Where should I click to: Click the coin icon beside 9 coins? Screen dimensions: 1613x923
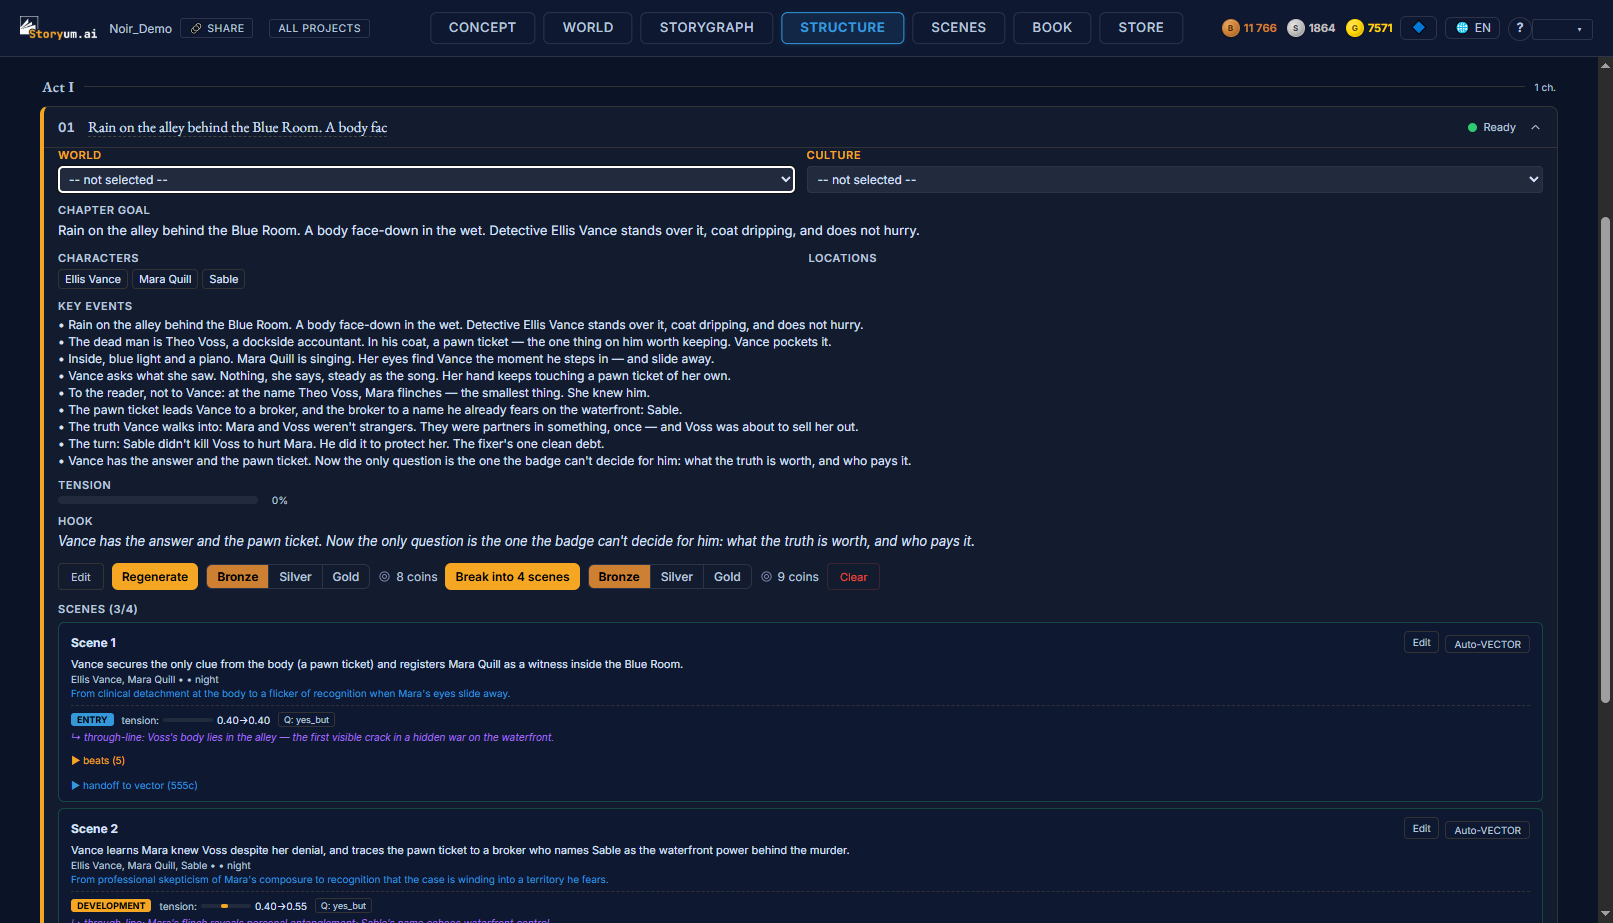766,577
